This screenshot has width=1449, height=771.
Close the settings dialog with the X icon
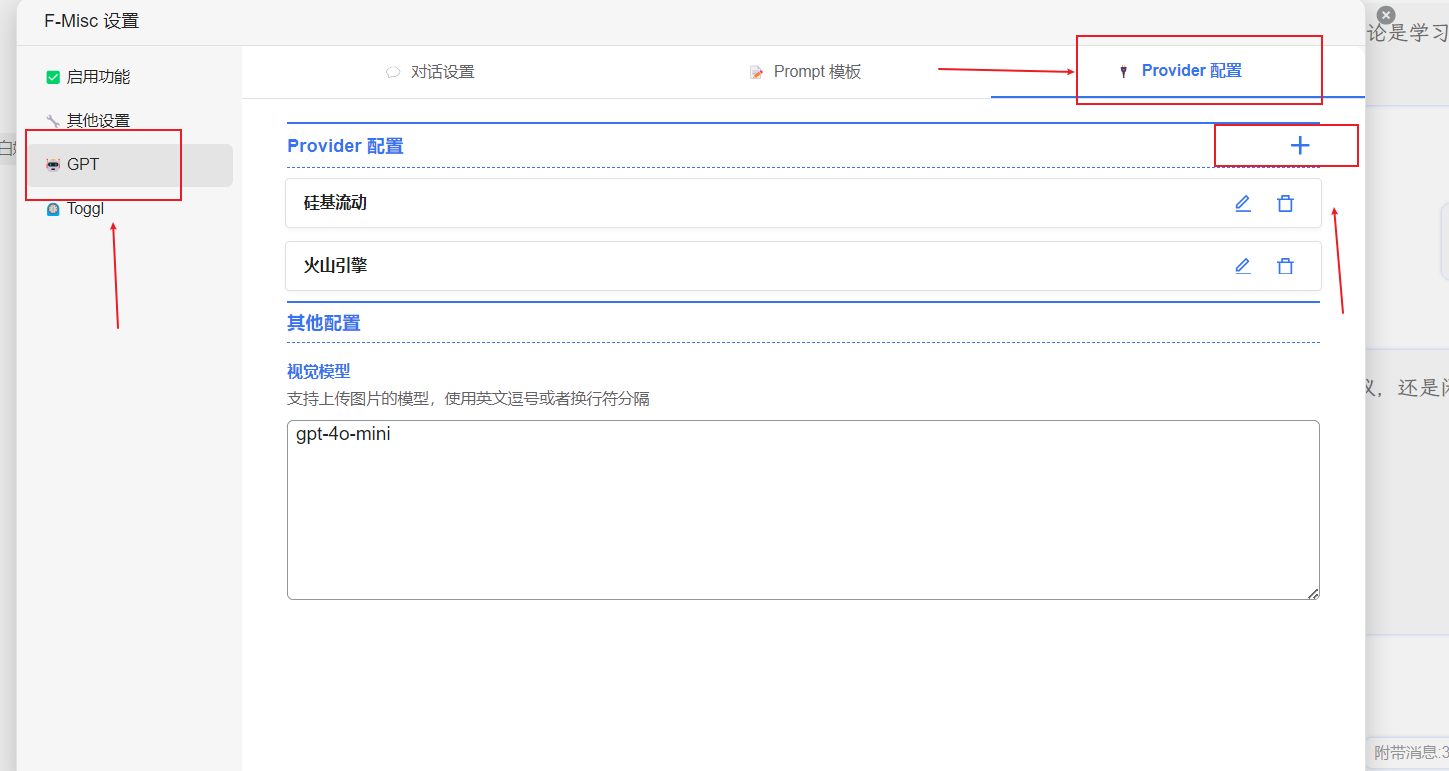[x=1386, y=15]
